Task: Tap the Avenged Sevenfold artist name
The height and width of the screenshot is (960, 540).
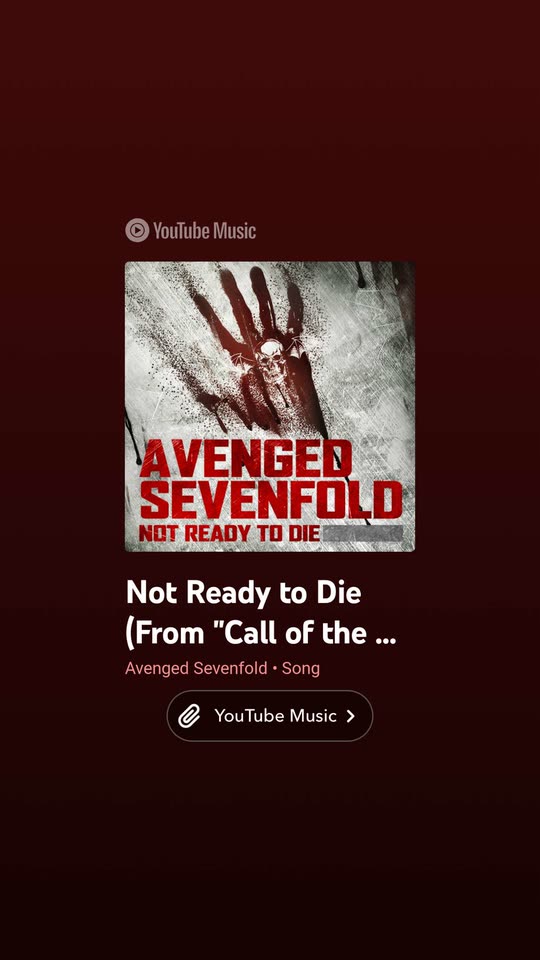Action: [196, 668]
